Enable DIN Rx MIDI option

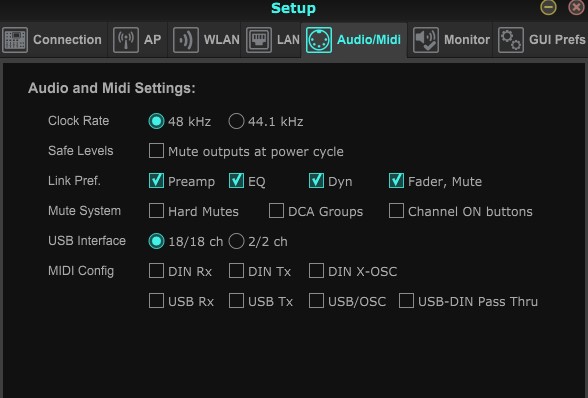pos(156,271)
